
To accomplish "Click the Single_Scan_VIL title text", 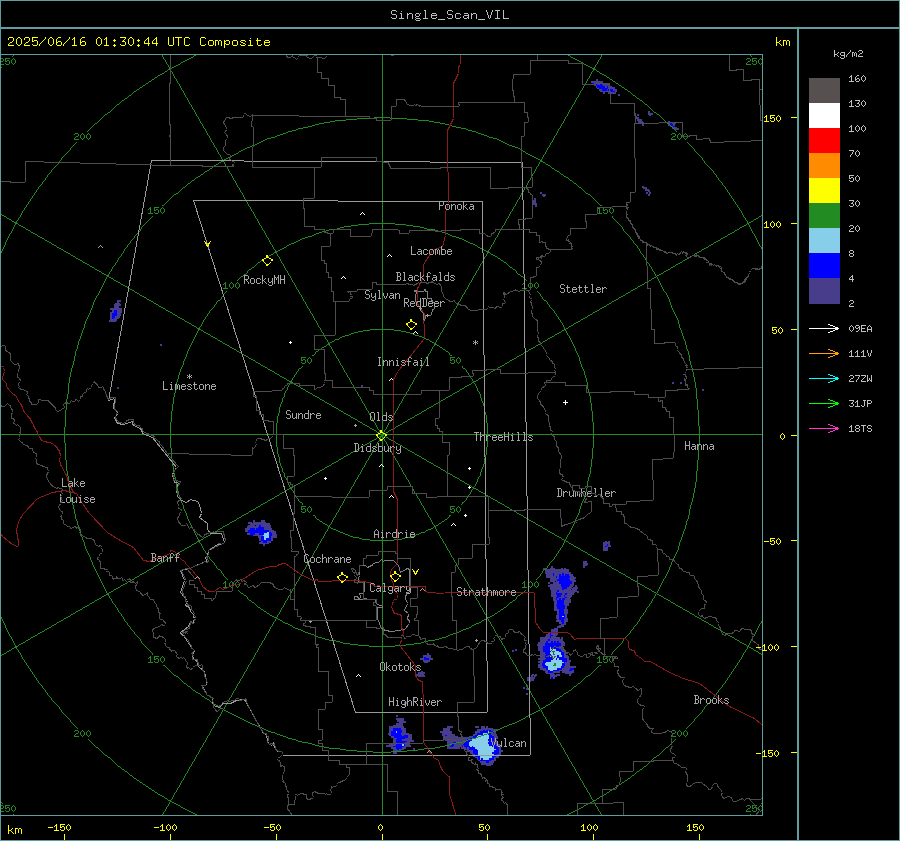I will pyautogui.click(x=449, y=15).
